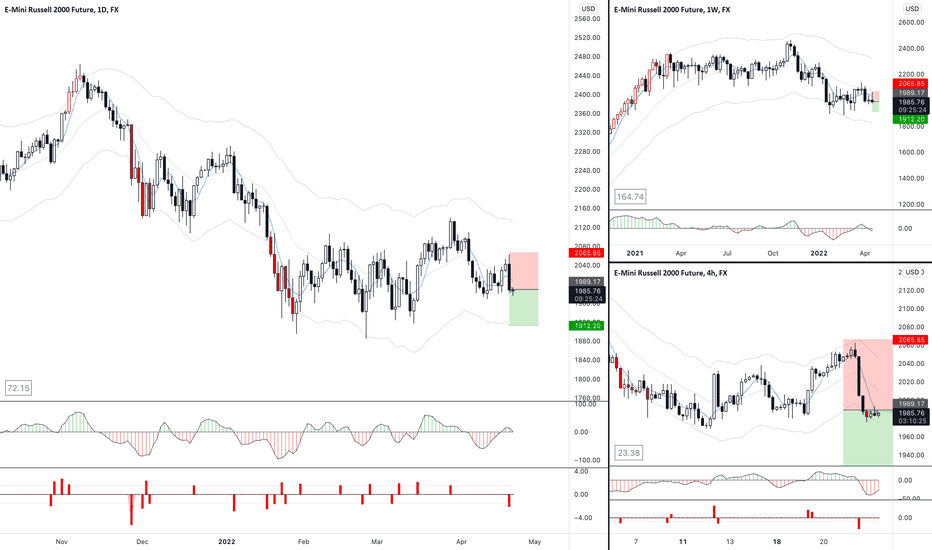Viewport: 932px width, 550px height.
Task: Click the Oct label on weekly time axis
Action: [x=773, y=253]
